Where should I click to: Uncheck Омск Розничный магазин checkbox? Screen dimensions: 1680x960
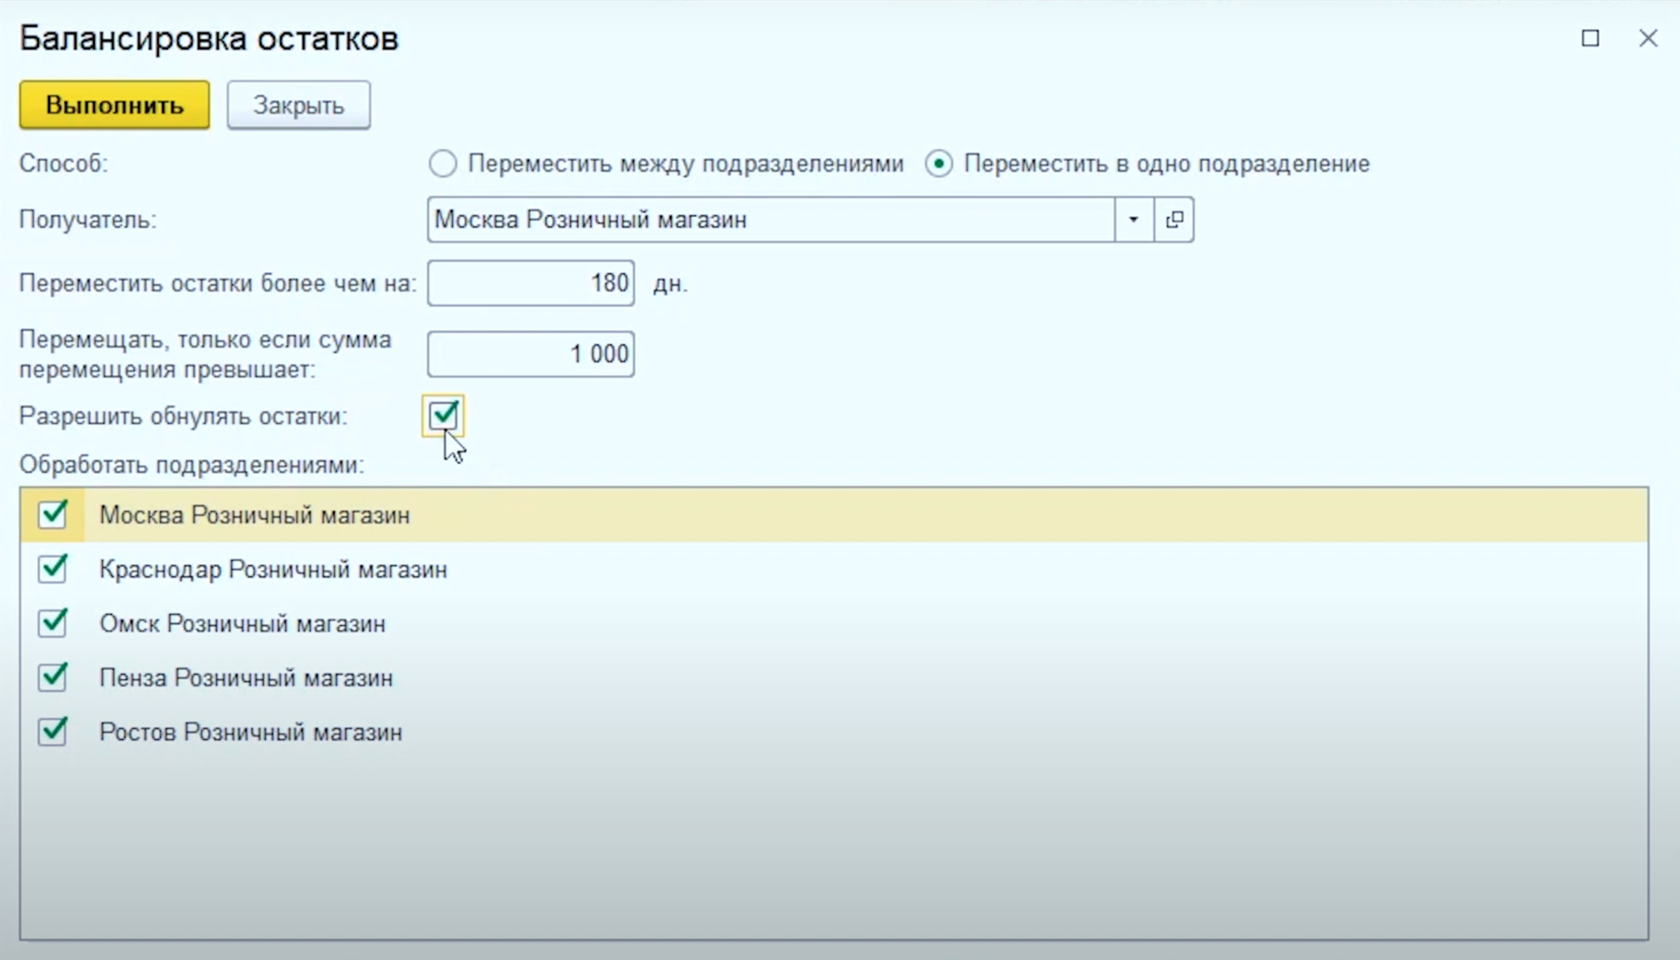pyautogui.click(x=52, y=622)
